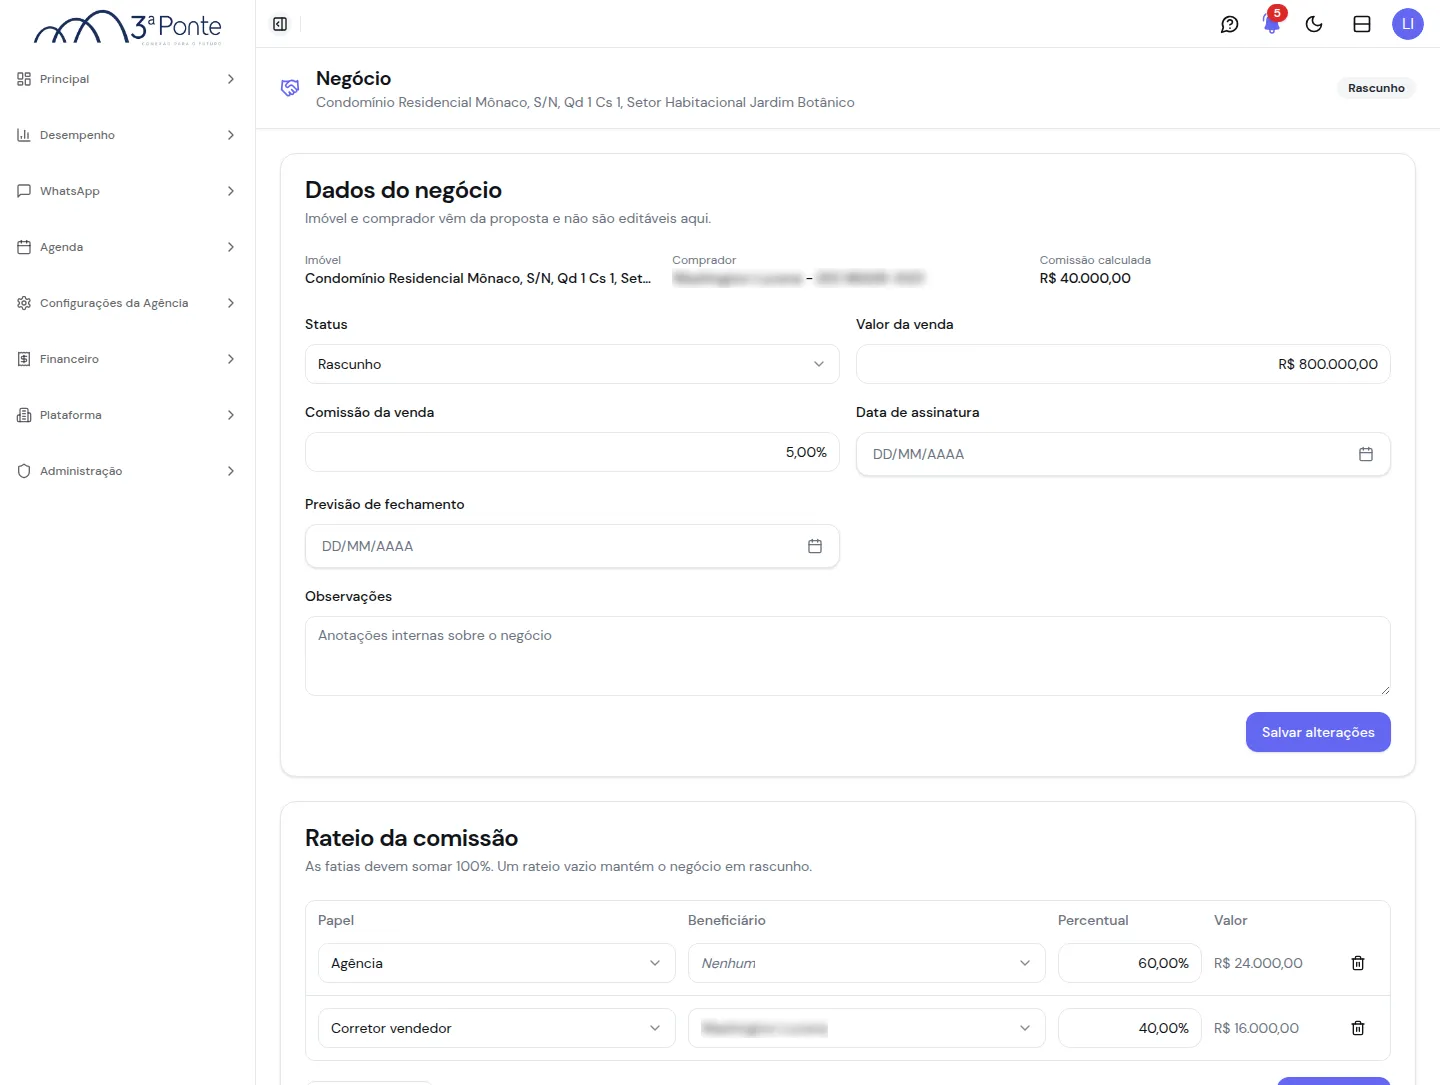
Task: Expand the Desempenho menu chevron
Action: coord(231,135)
